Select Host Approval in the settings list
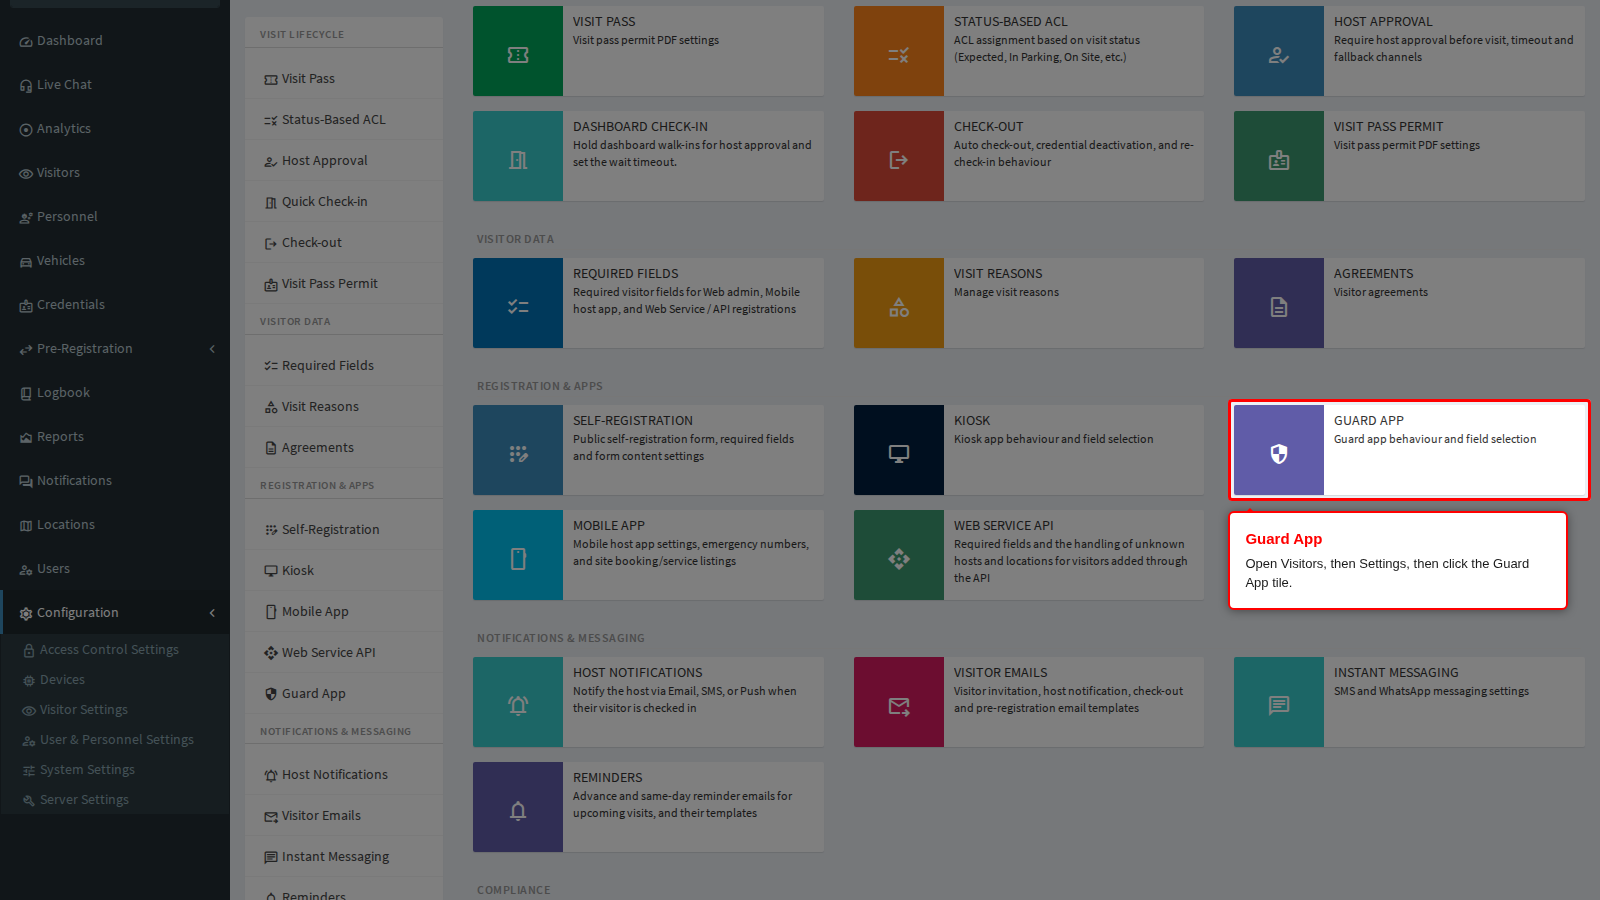Image resolution: width=1600 pixels, height=900 pixels. coord(344,161)
